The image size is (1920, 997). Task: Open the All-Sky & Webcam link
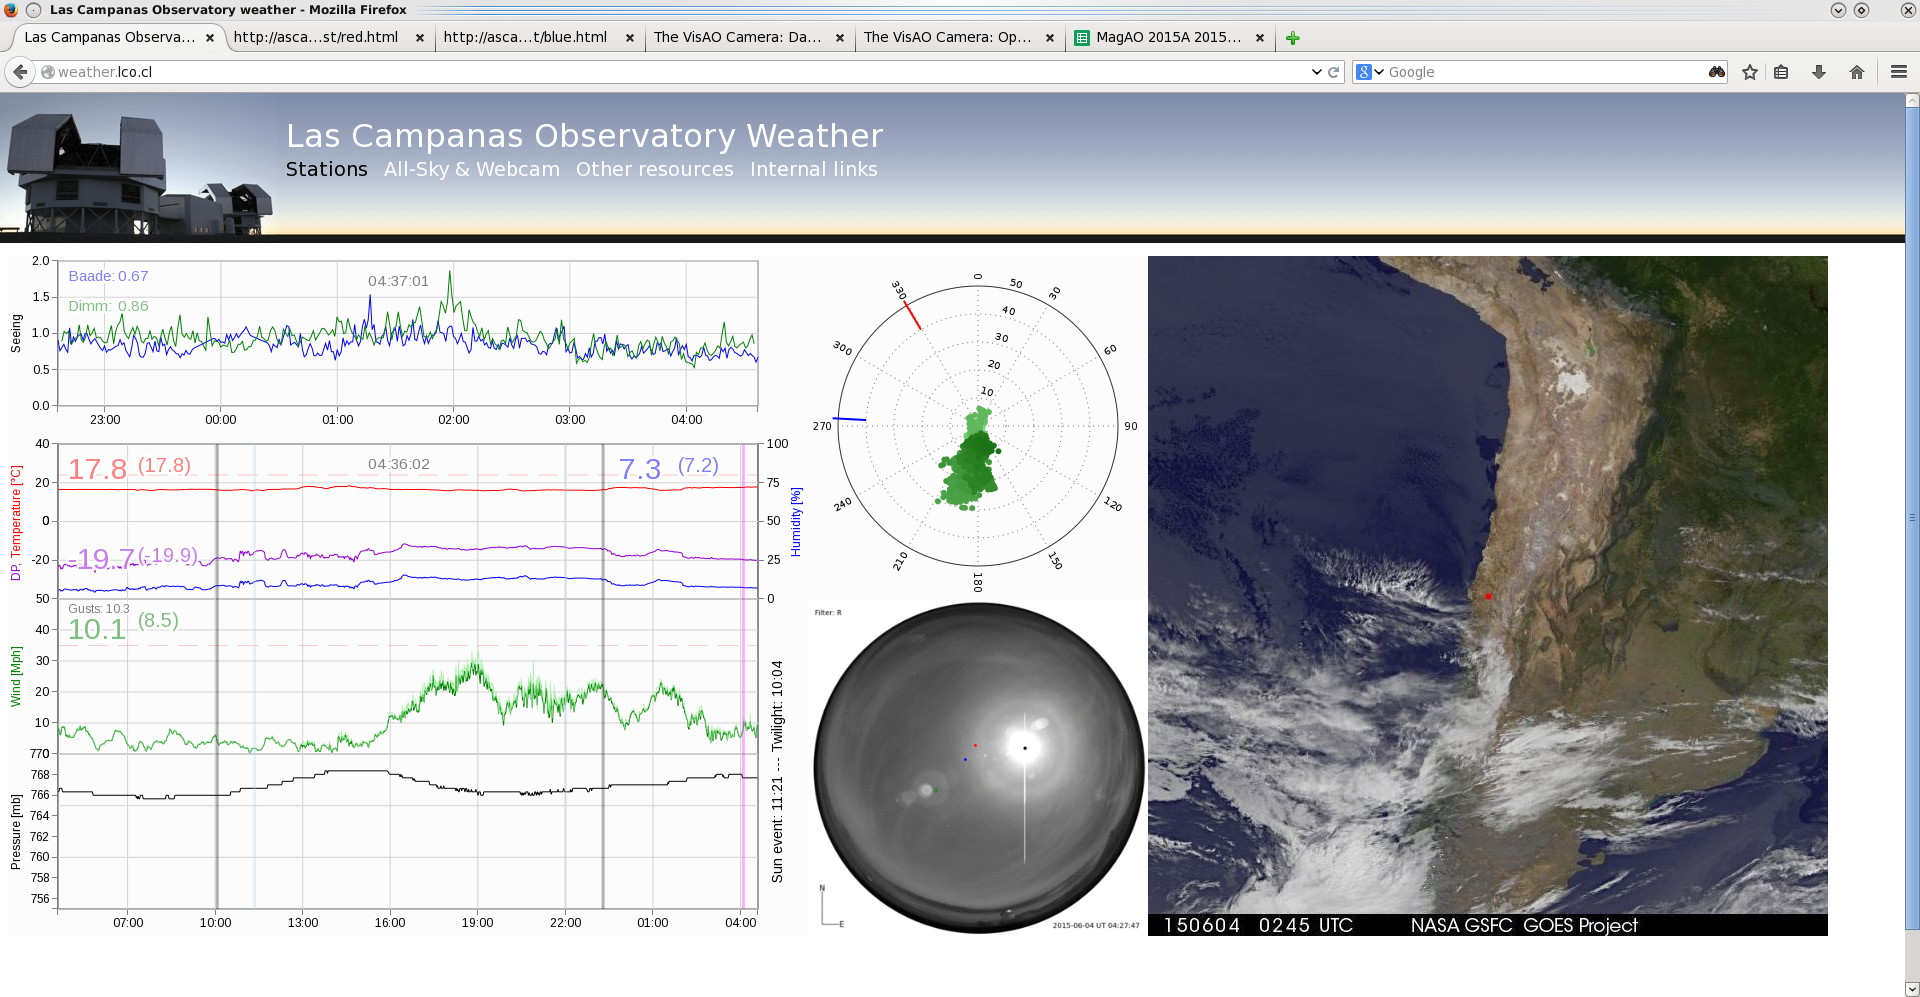coord(472,169)
